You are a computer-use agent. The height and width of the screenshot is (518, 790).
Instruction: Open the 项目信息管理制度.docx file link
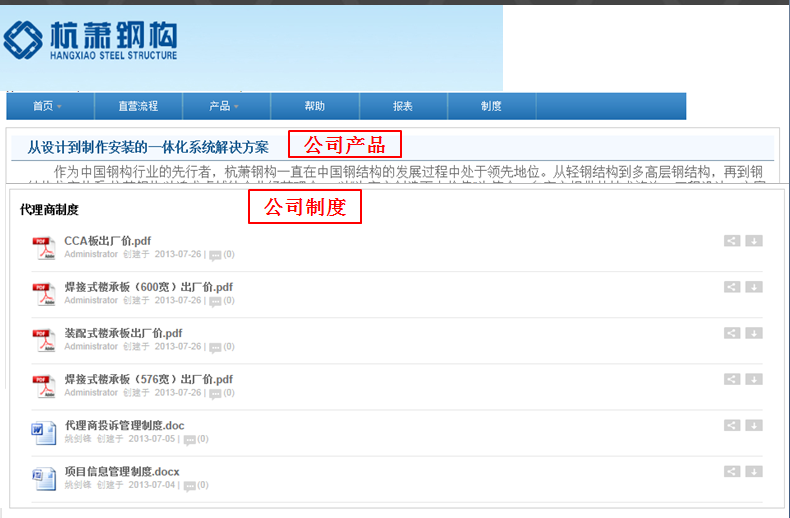click(122, 471)
